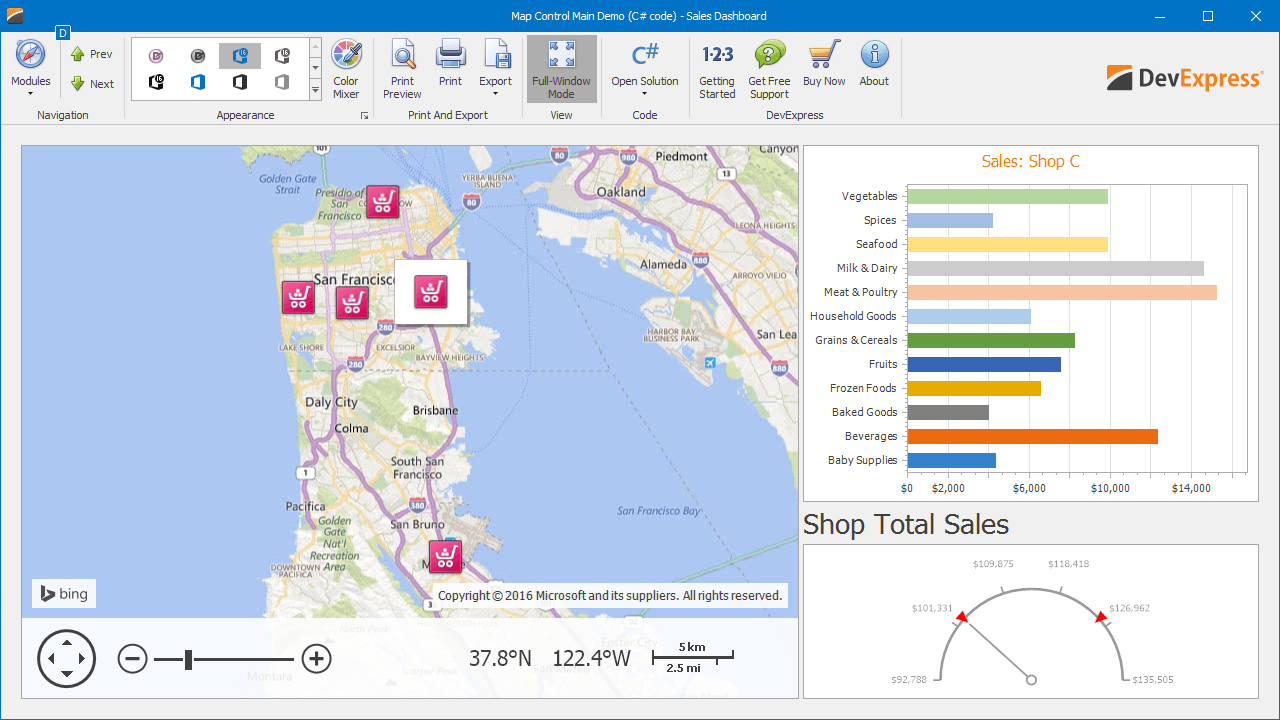Select the blue Office skin in gallery
Image resolution: width=1280 pixels, height=720 pixels.
(x=198, y=82)
